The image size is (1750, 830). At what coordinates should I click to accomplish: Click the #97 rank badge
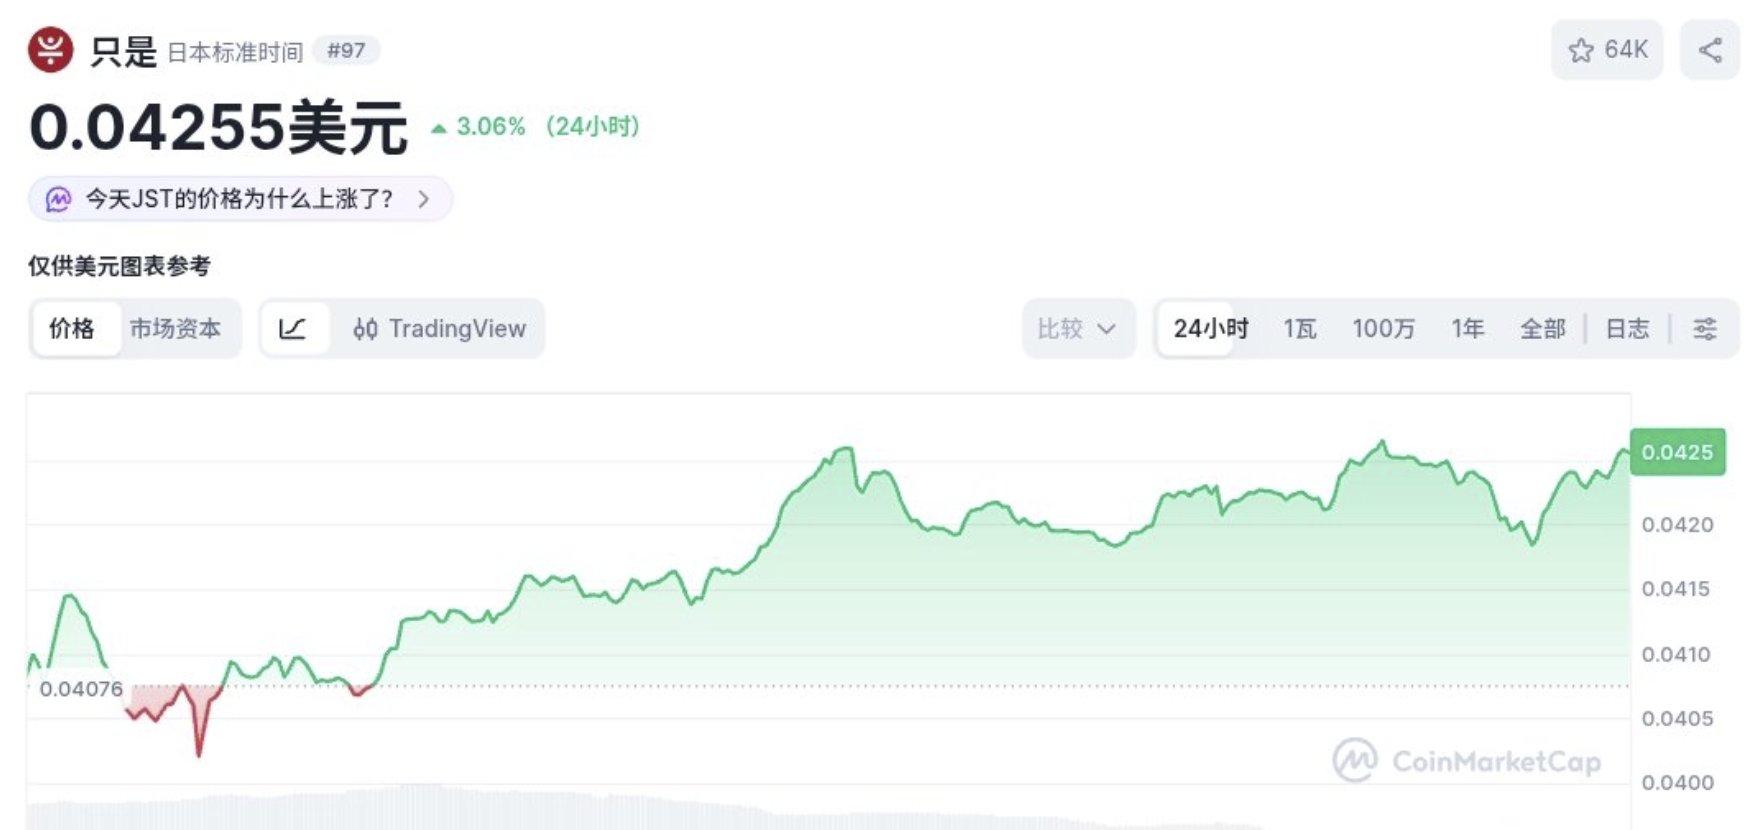pos(346,50)
